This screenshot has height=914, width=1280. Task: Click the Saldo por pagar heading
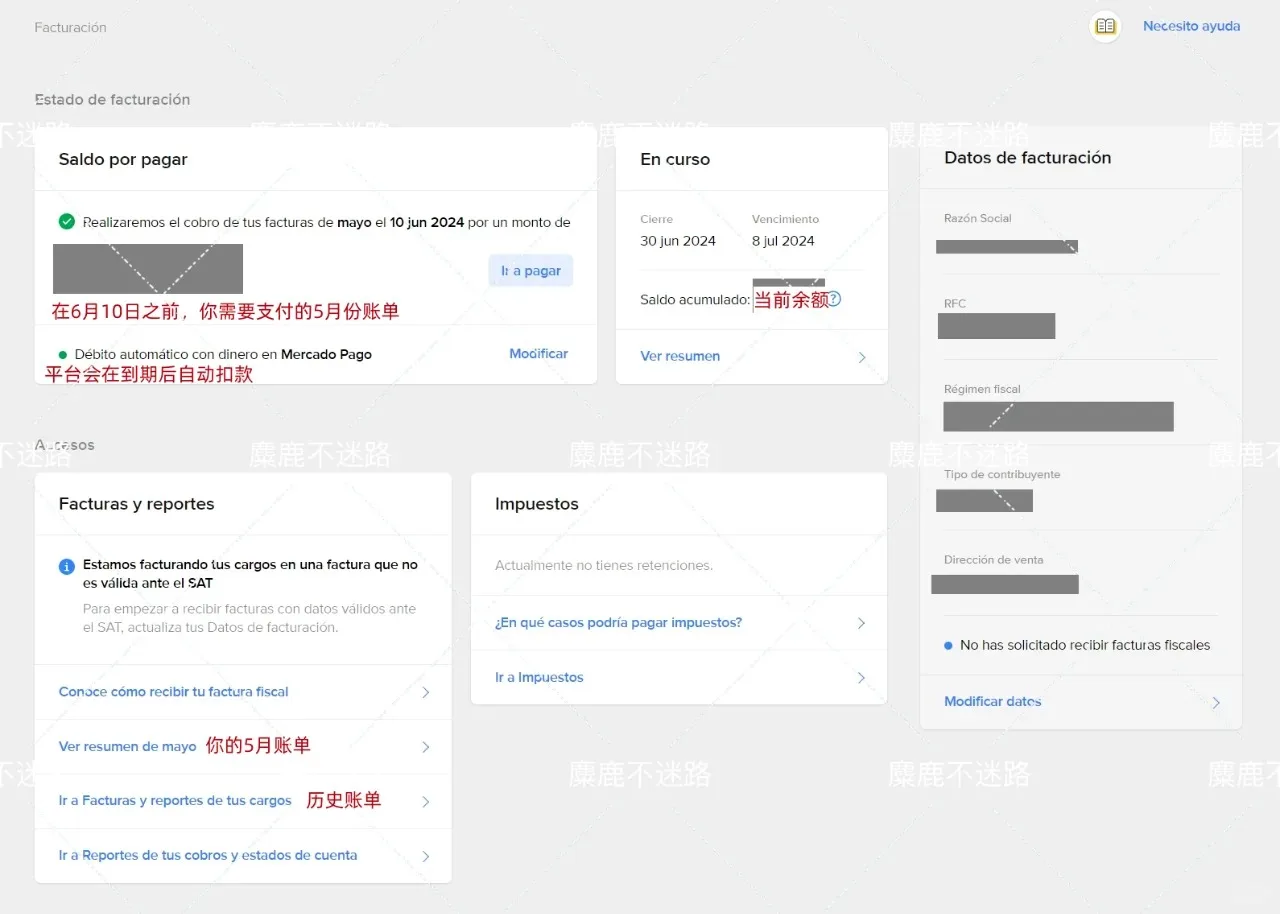tap(123, 159)
